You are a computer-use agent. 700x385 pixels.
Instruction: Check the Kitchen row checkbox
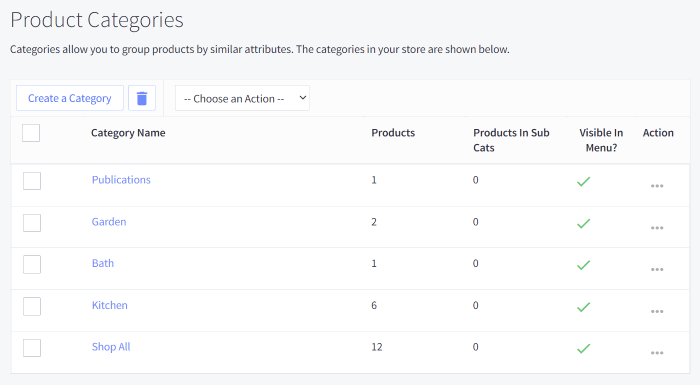click(32, 306)
